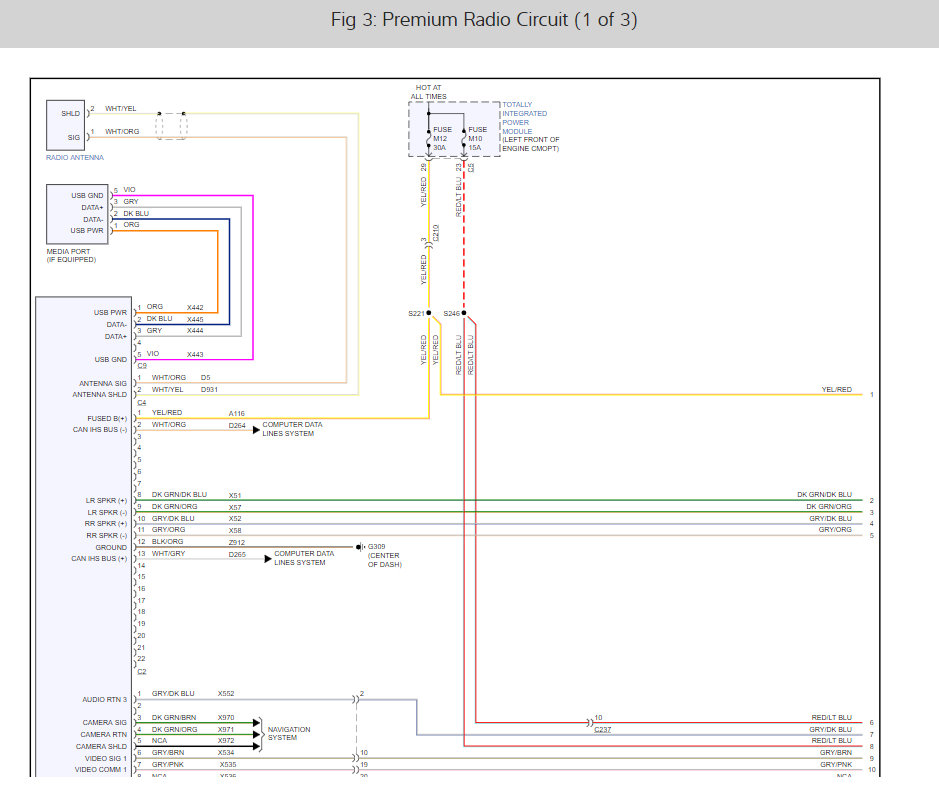Select the USB PWR label in the media port box
939x809 pixels.
pyautogui.click(x=87, y=231)
